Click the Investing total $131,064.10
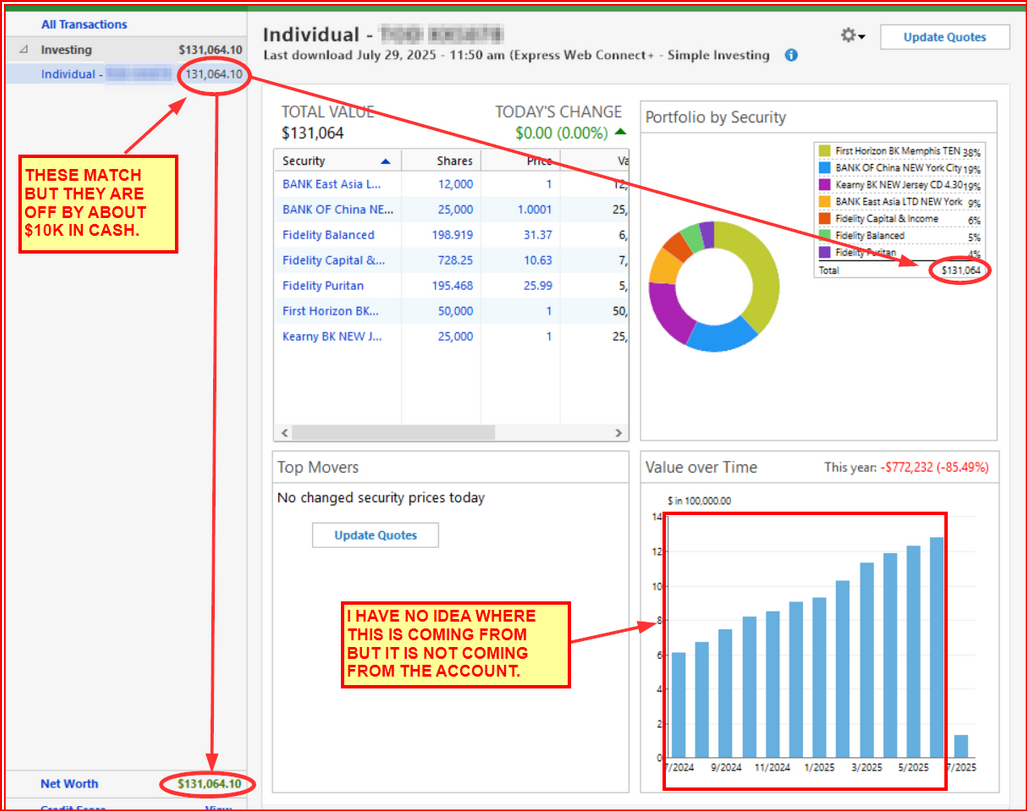Image resolution: width=1027 pixels, height=811 pixels. click(x=210, y=50)
